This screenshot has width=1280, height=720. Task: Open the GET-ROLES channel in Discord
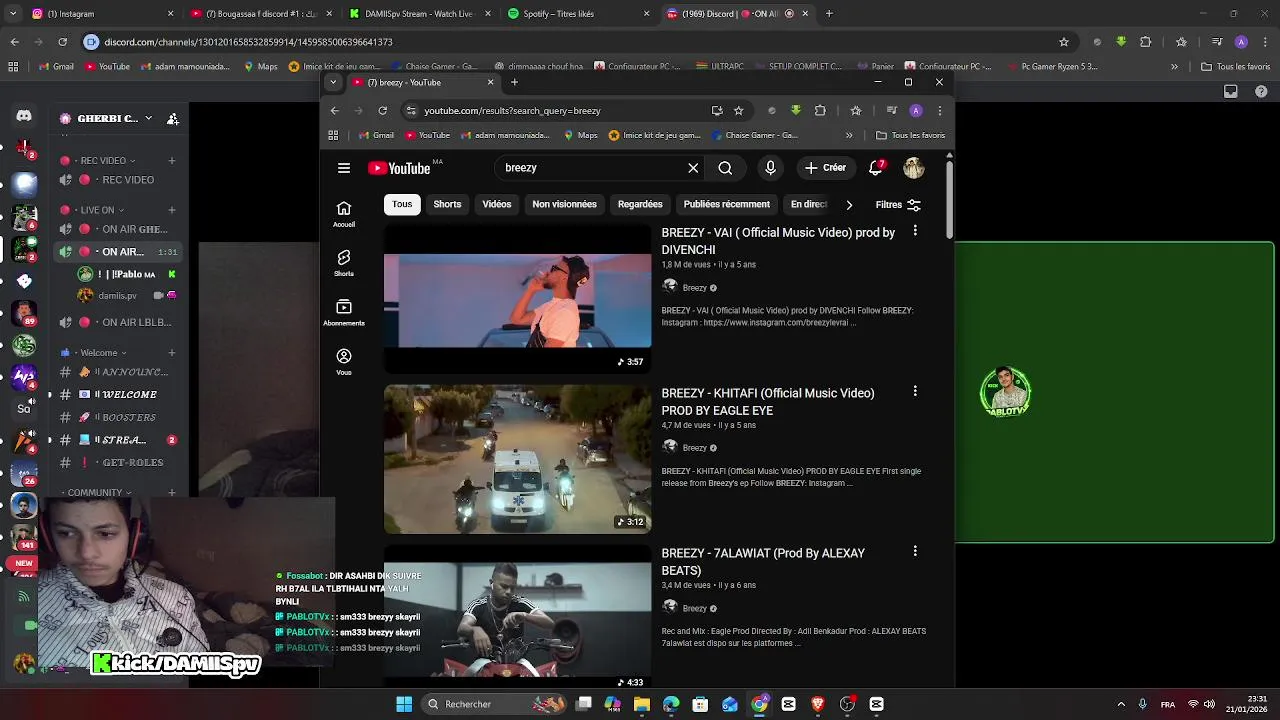[118, 462]
